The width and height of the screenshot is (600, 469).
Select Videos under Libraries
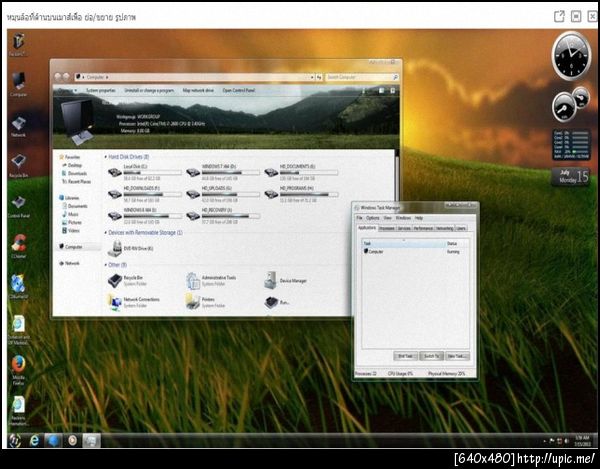click(x=71, y=231)
